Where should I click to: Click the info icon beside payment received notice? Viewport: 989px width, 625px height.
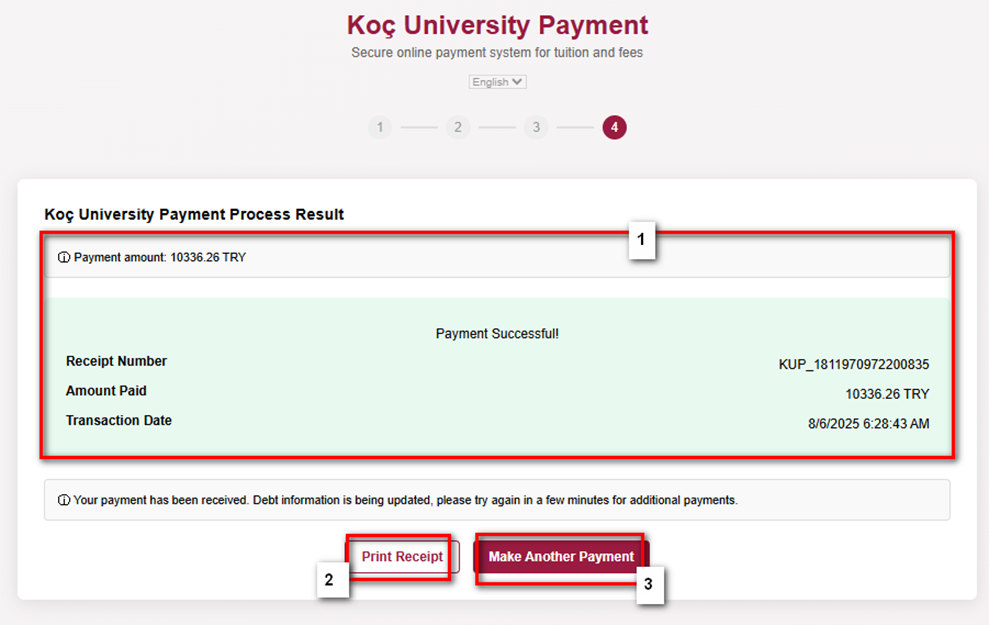(x=64, y=500)
